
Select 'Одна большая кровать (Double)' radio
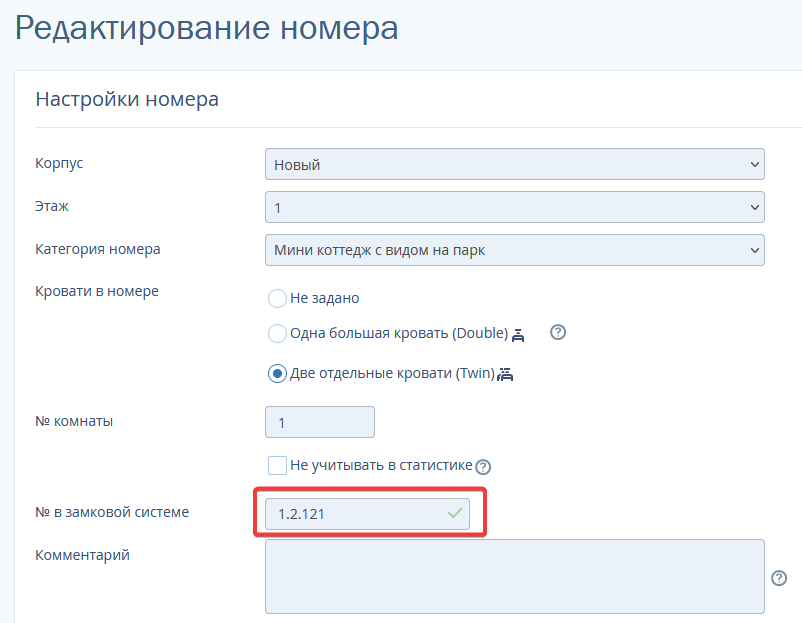[277, 333]
